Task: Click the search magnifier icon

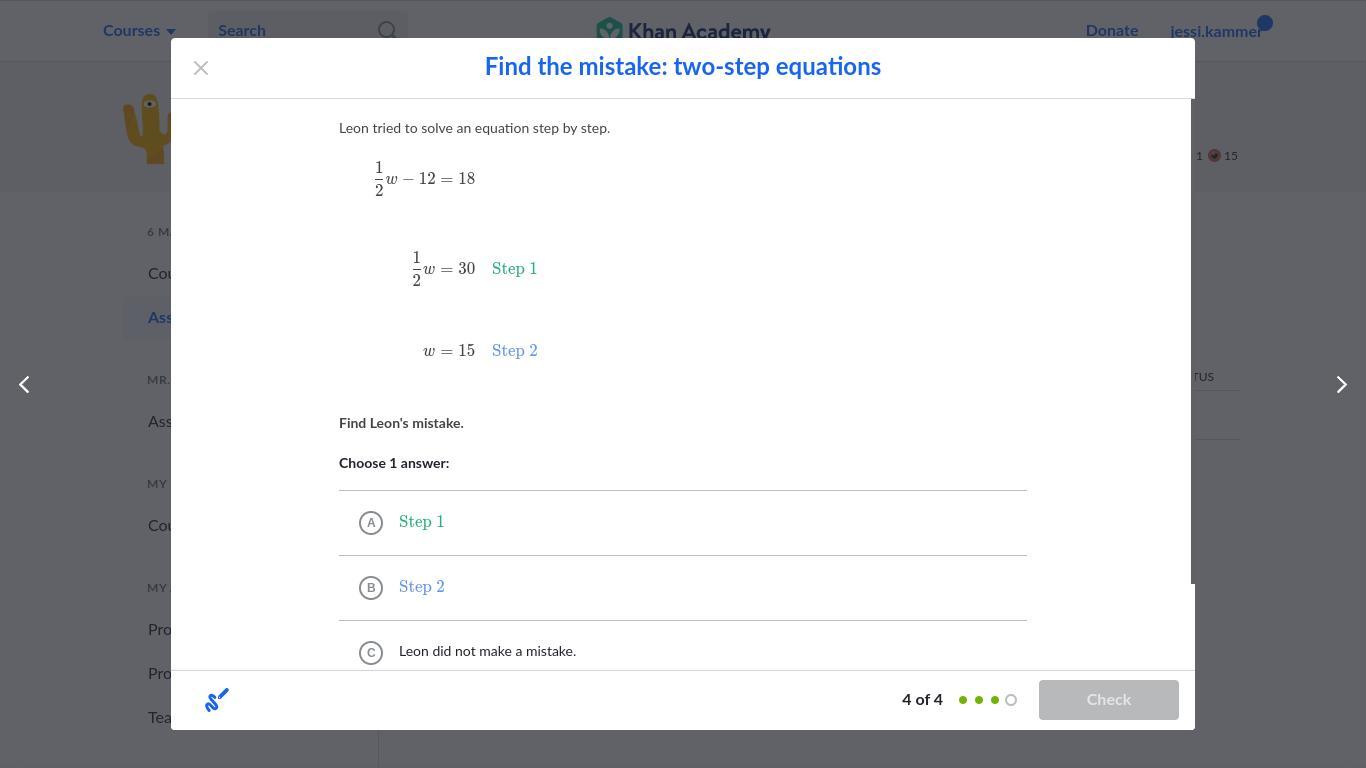Action: (387, 31)
